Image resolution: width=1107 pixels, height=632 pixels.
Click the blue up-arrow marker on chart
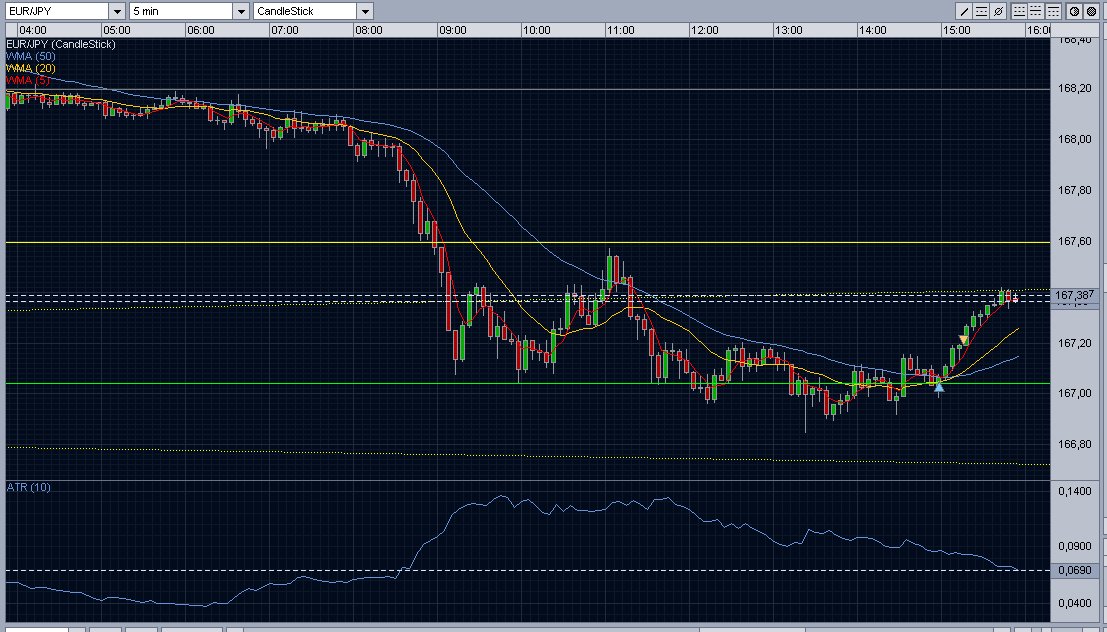click(938, 387)
